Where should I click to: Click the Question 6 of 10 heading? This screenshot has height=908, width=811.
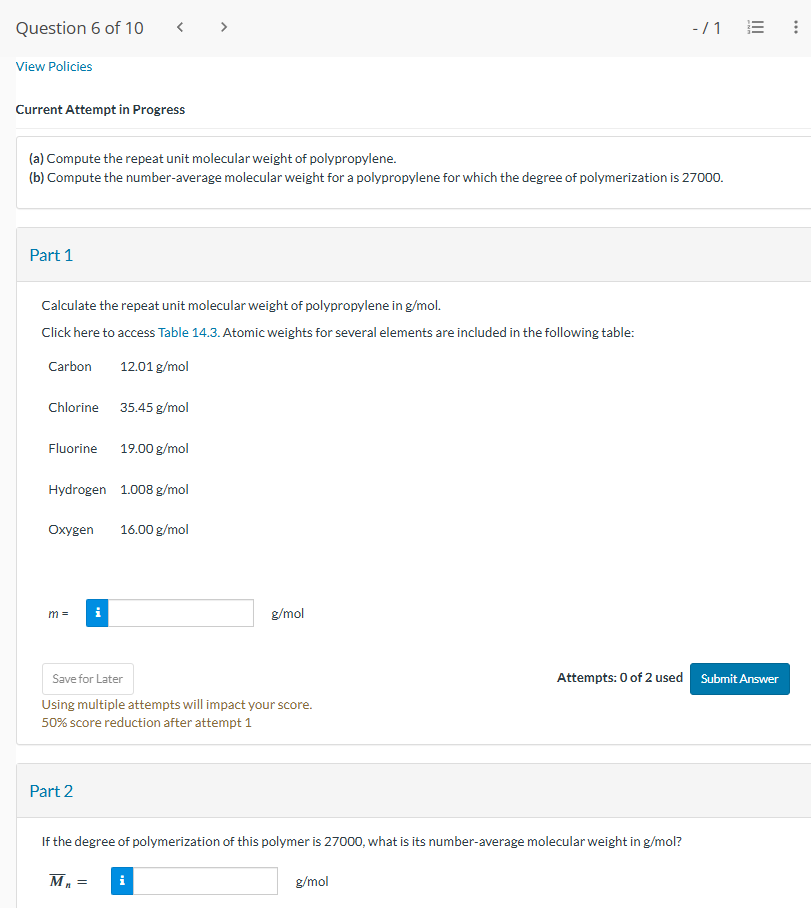[x=79, y=27]
